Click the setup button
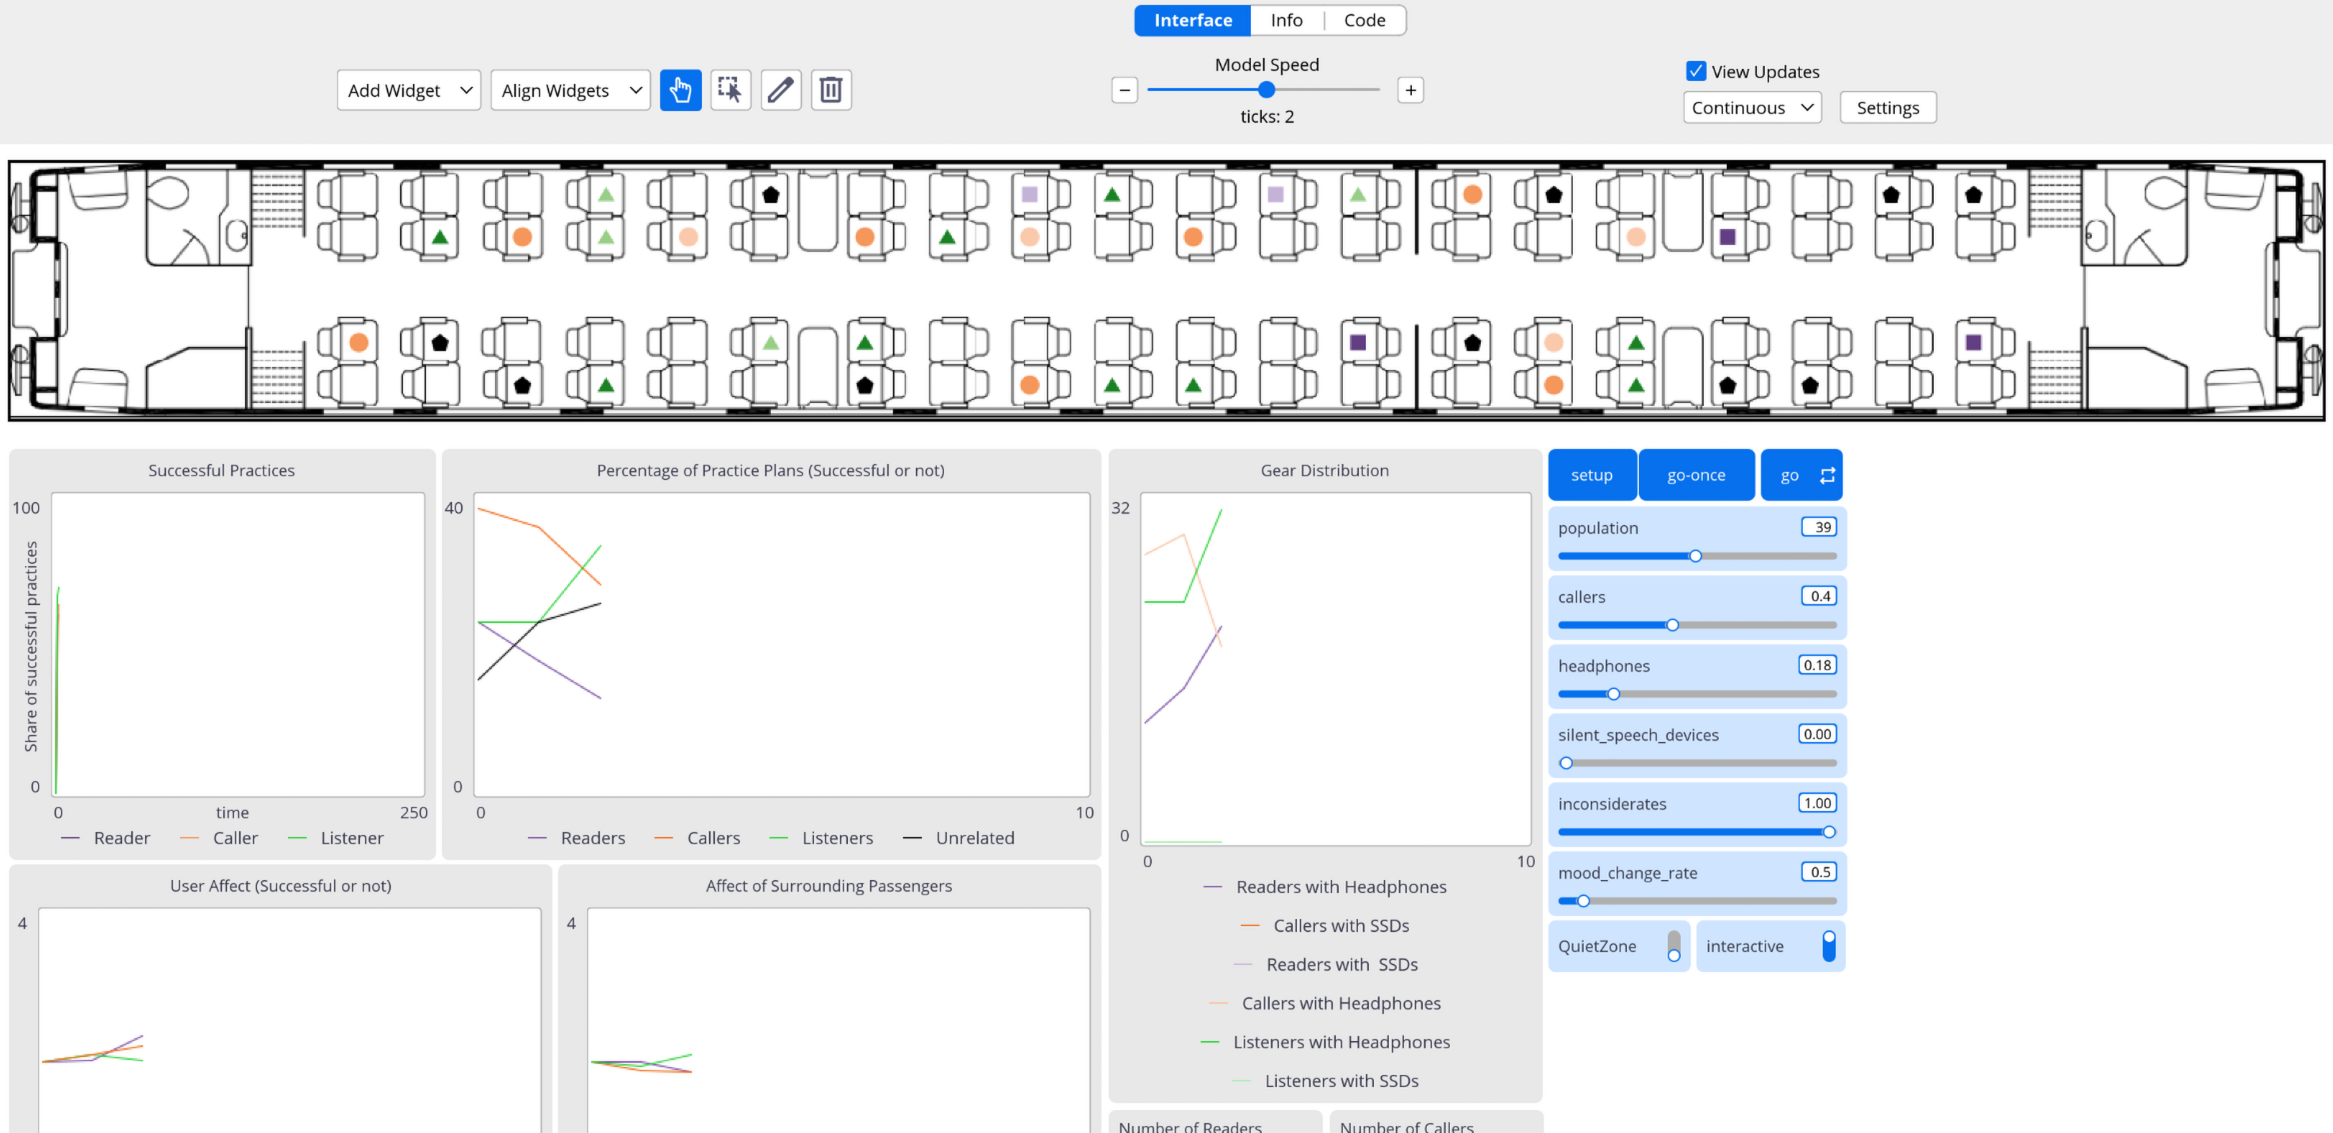This screenshot has width=2333, height=1133. click(1592, 475)
